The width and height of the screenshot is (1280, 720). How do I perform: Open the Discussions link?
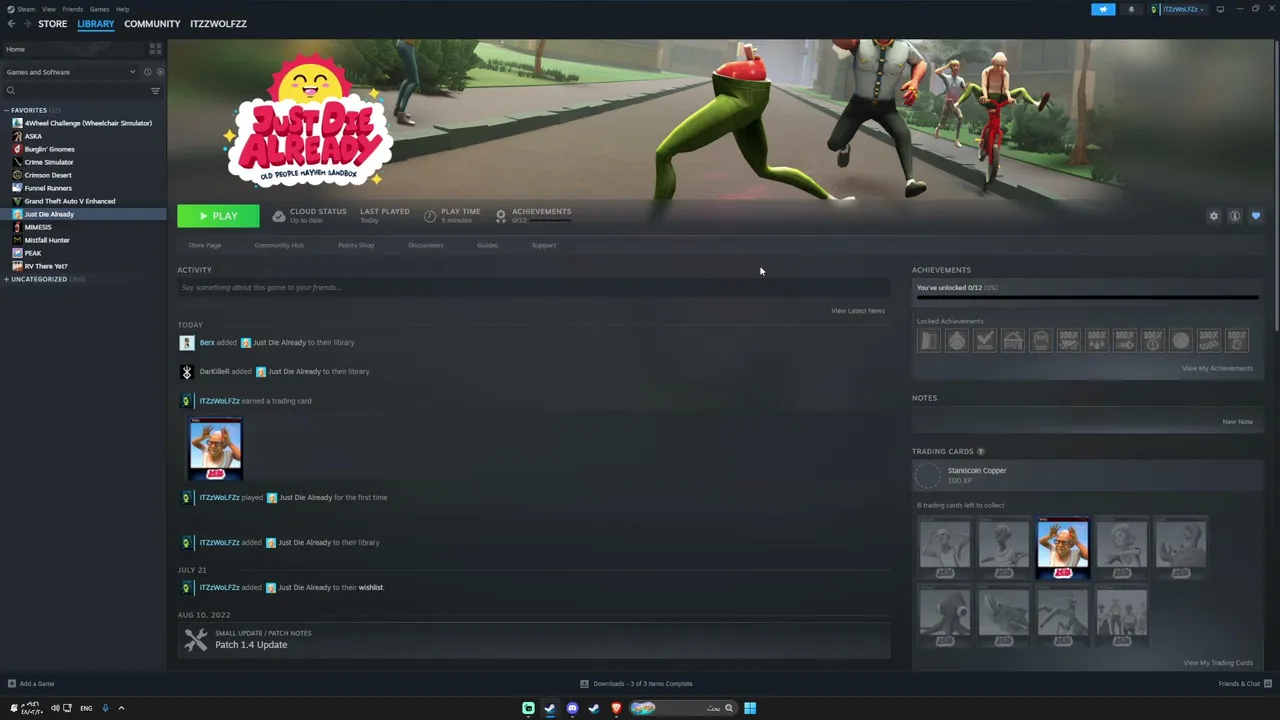[425, 245]
